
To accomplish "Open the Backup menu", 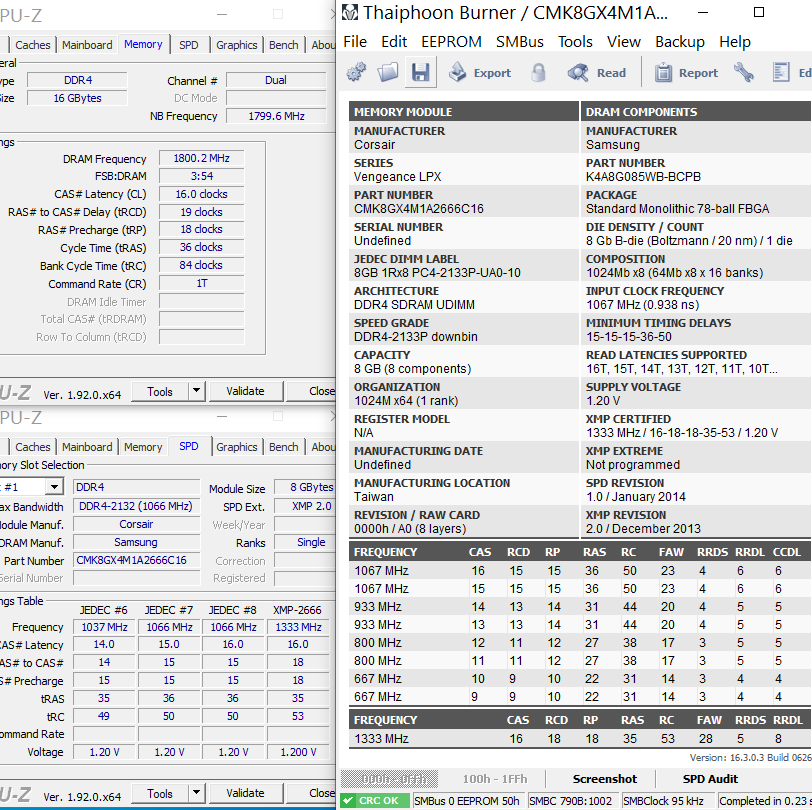I will pyautogui.click(x=679, y=41).
